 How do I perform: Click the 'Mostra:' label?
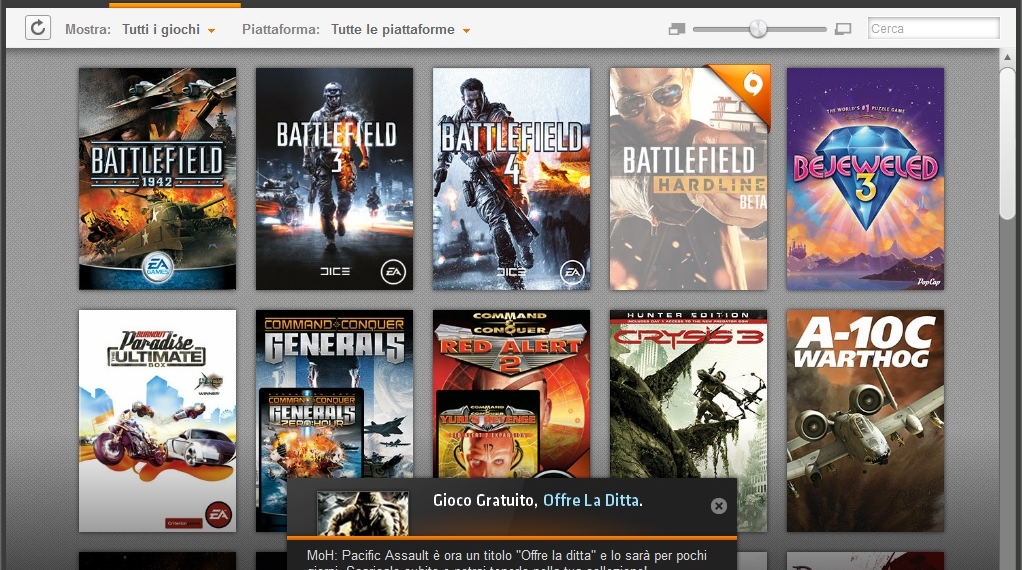tap(88, 29)
